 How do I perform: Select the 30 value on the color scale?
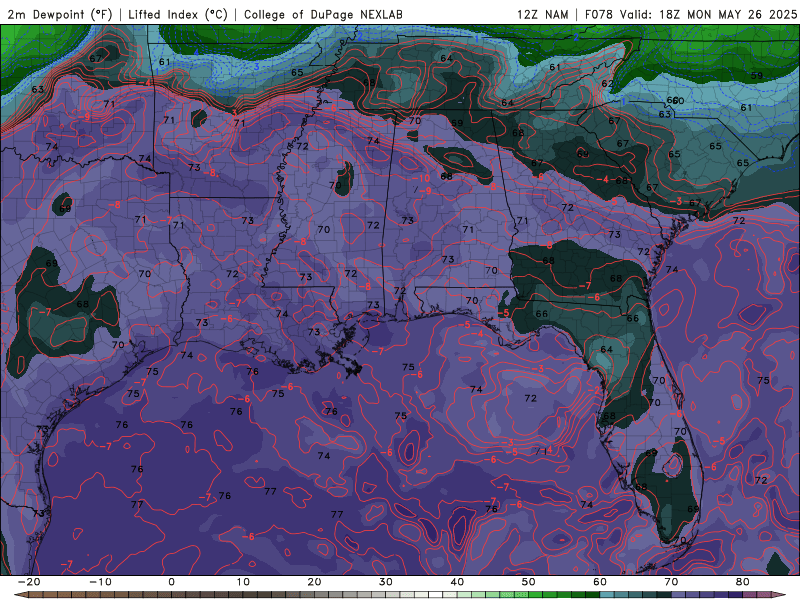click(x=386, y=582)
